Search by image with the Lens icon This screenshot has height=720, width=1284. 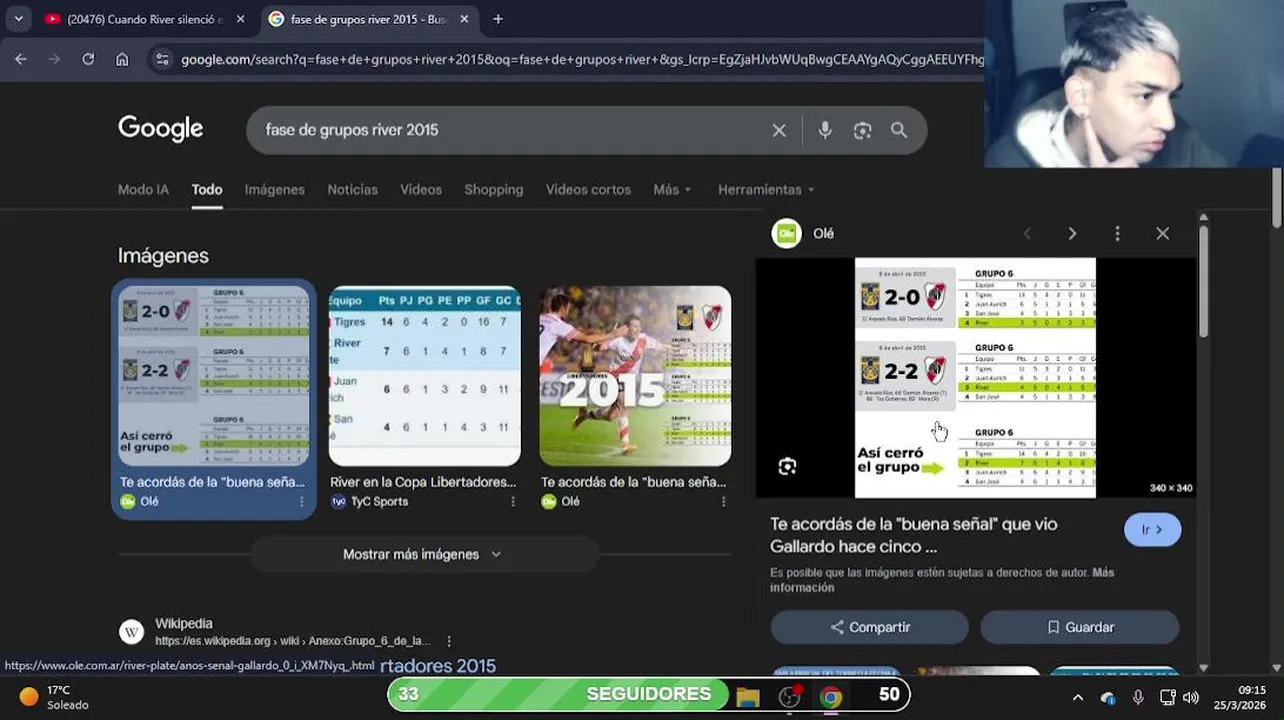[862, 130]
